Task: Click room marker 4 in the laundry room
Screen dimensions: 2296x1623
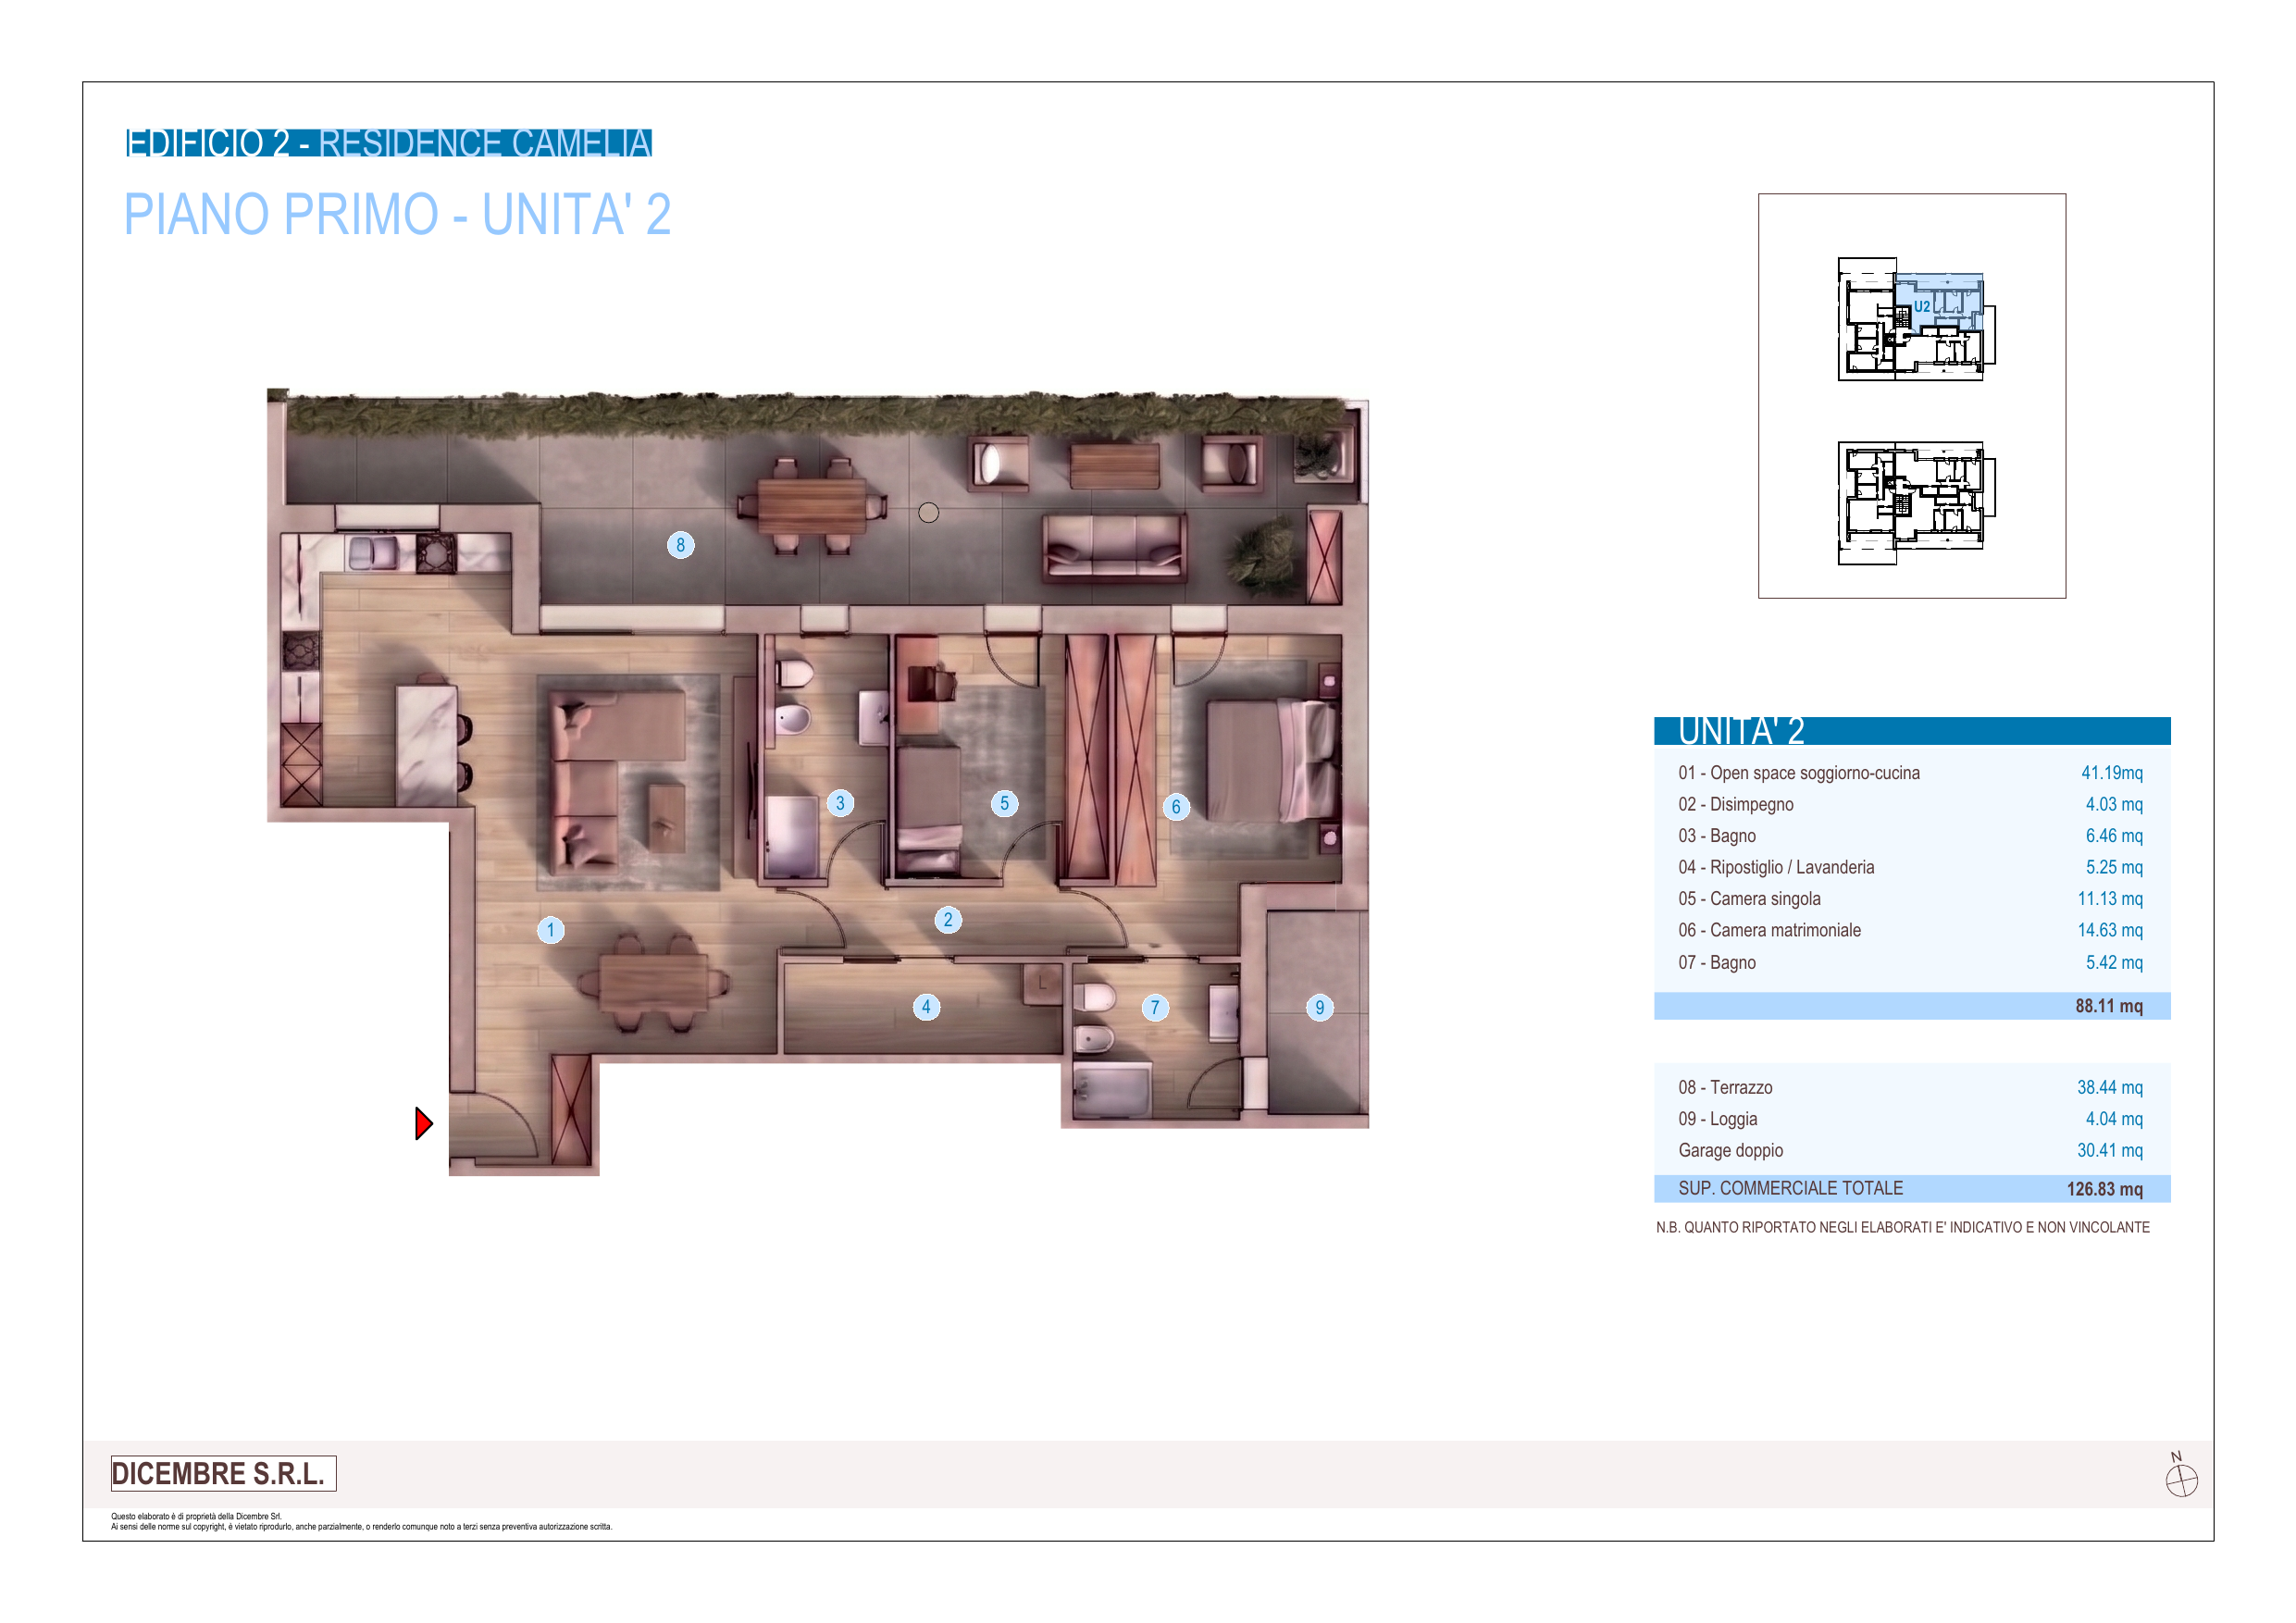Action: tap(926, 1007)
